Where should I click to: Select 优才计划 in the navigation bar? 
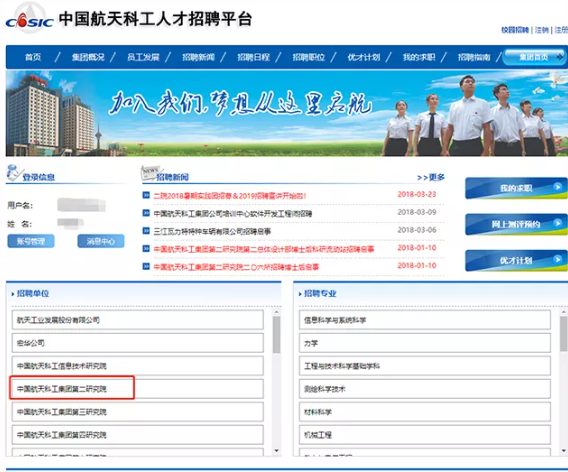tap(364, 57)
